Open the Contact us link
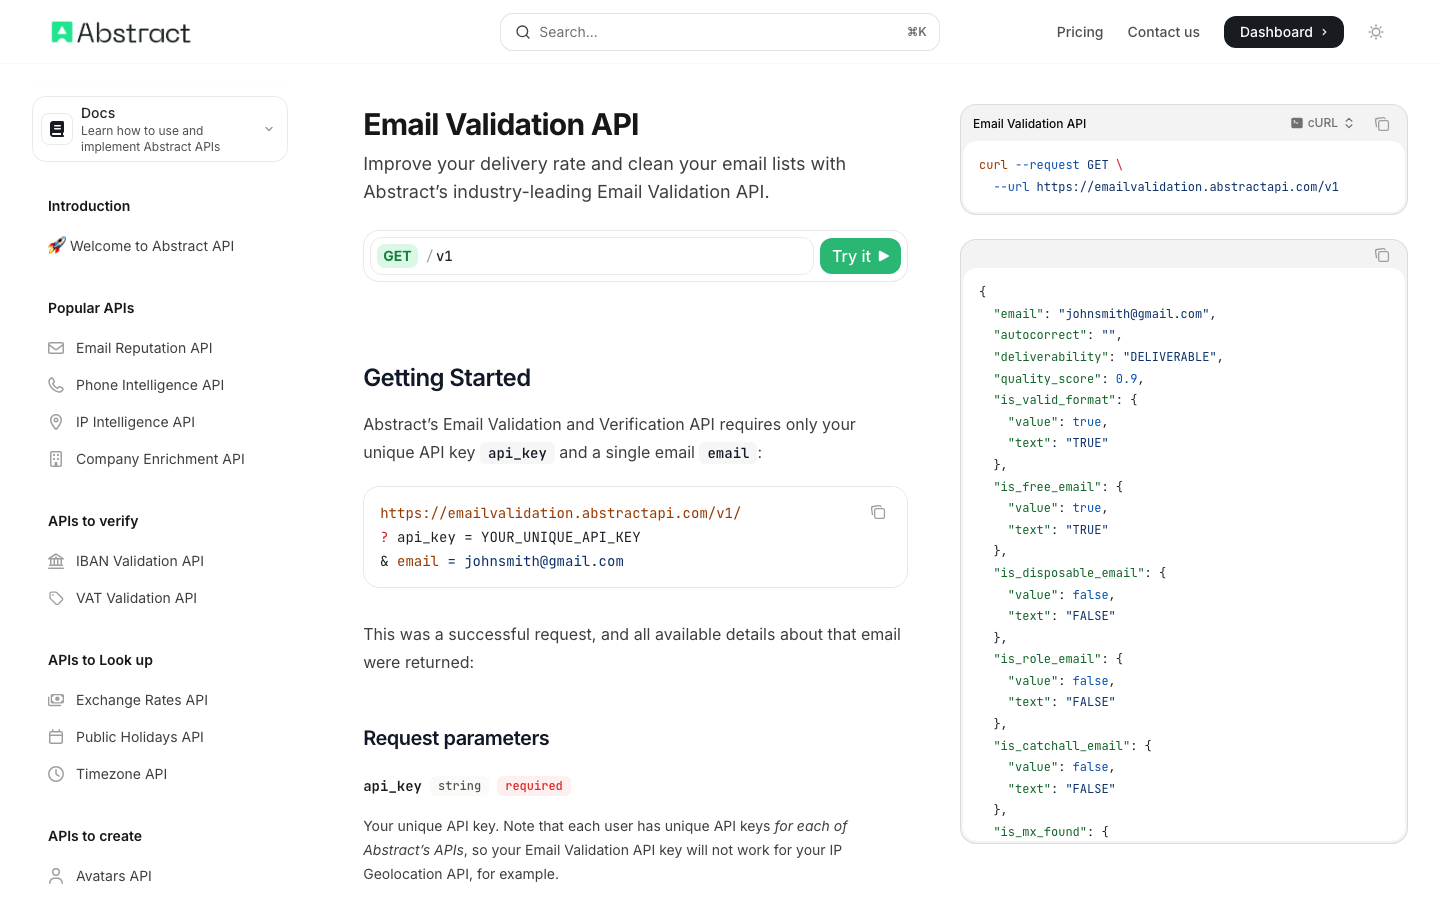Image resolution: width=1440 pixels, height=900 pixels. pyautogui.click(x=1163, y=32)
